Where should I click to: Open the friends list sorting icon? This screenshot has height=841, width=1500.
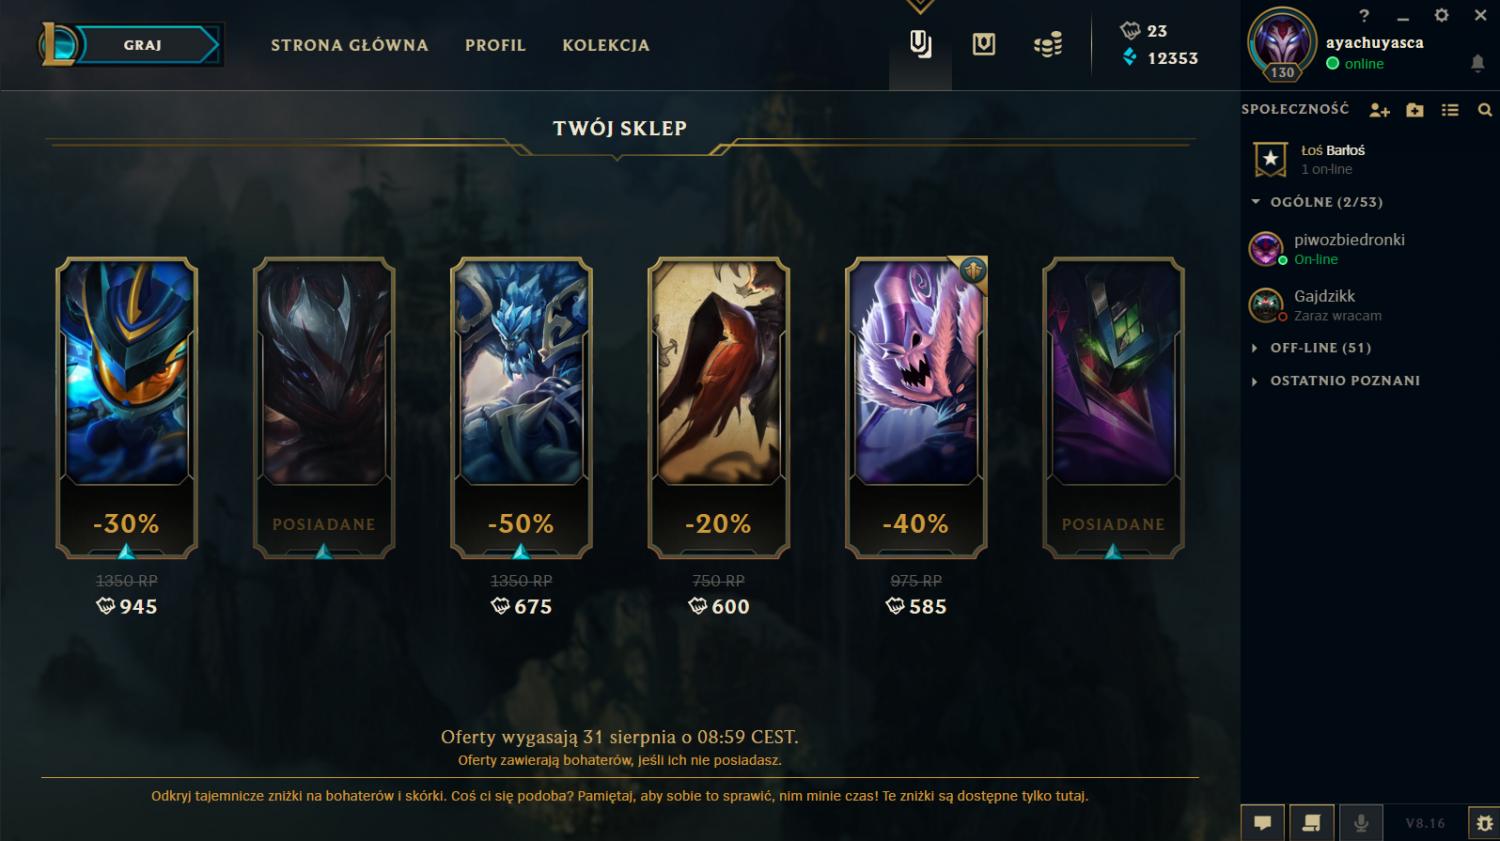pyautogui.click(x=1450, y=110)
